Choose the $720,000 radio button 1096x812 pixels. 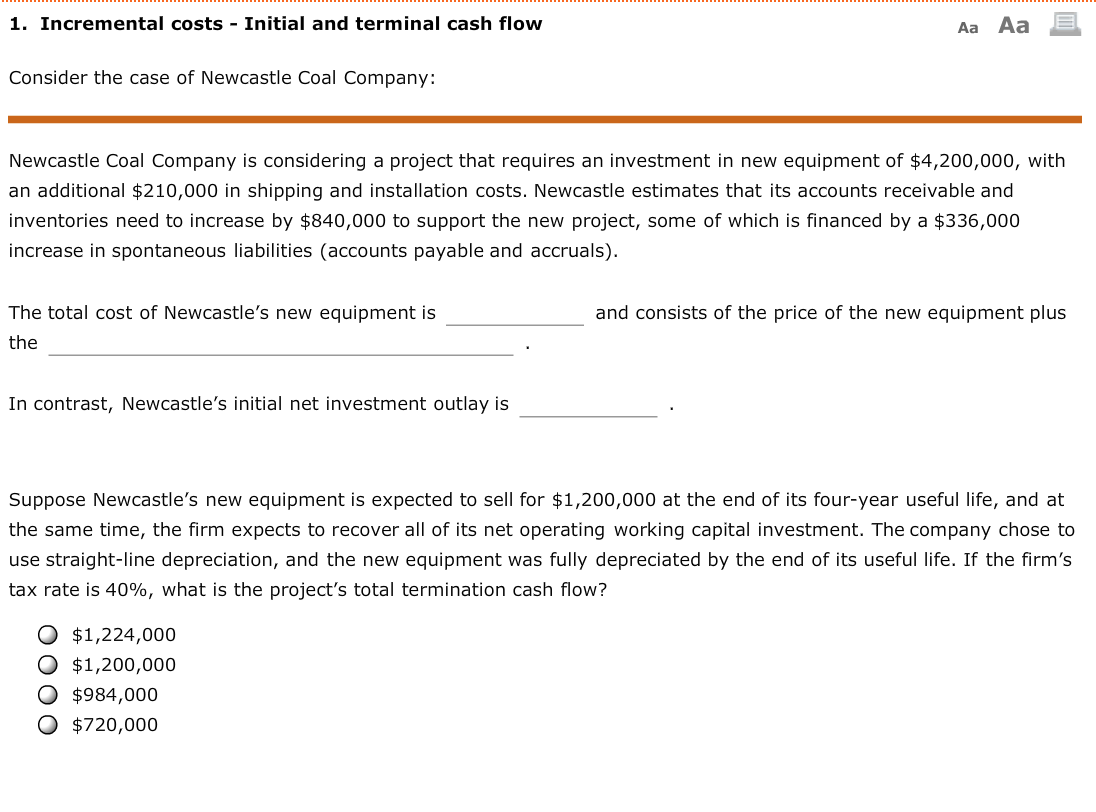pos(46,724)
